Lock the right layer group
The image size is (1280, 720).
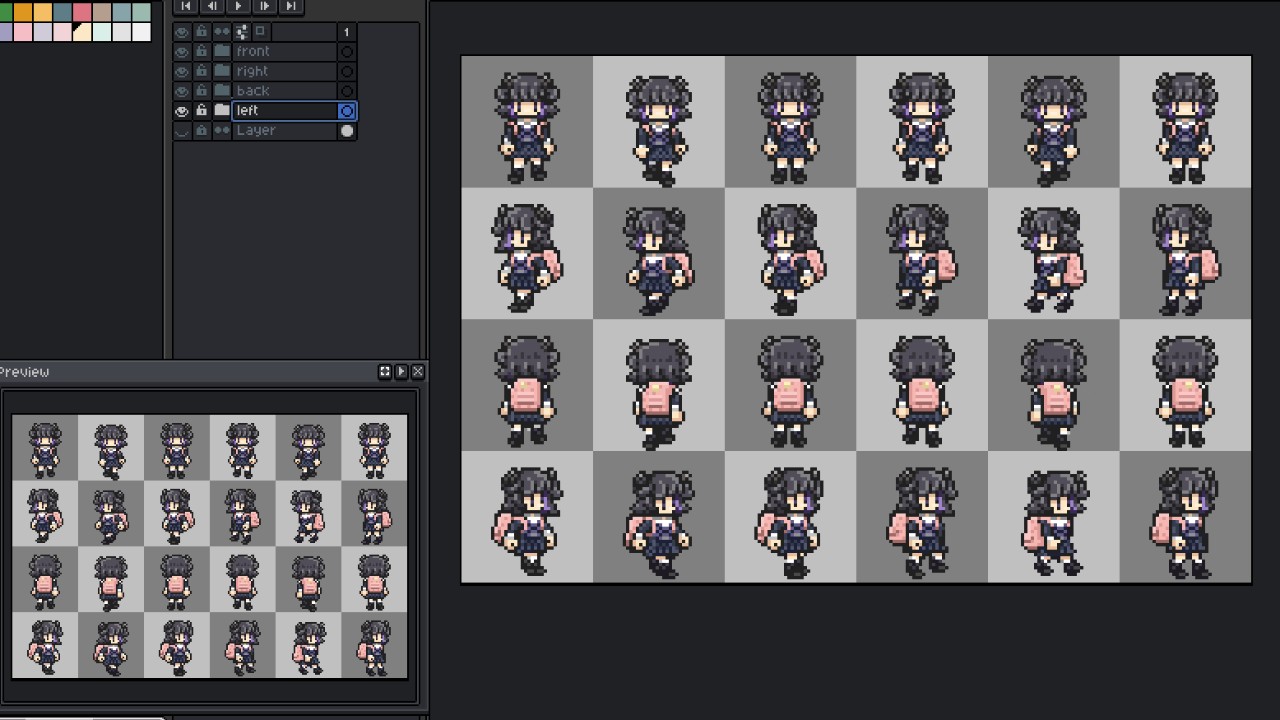201,72
